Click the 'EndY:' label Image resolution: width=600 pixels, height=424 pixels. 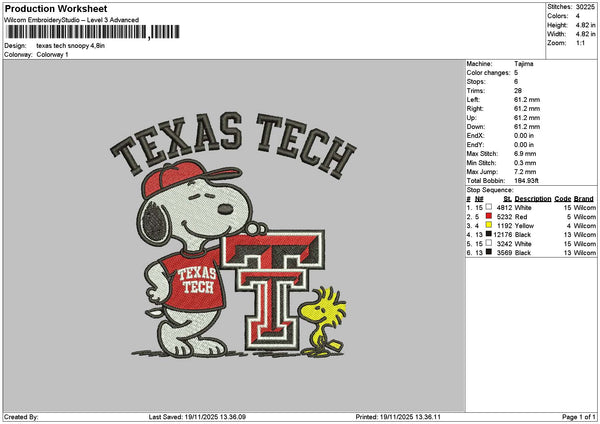[475, 145]
